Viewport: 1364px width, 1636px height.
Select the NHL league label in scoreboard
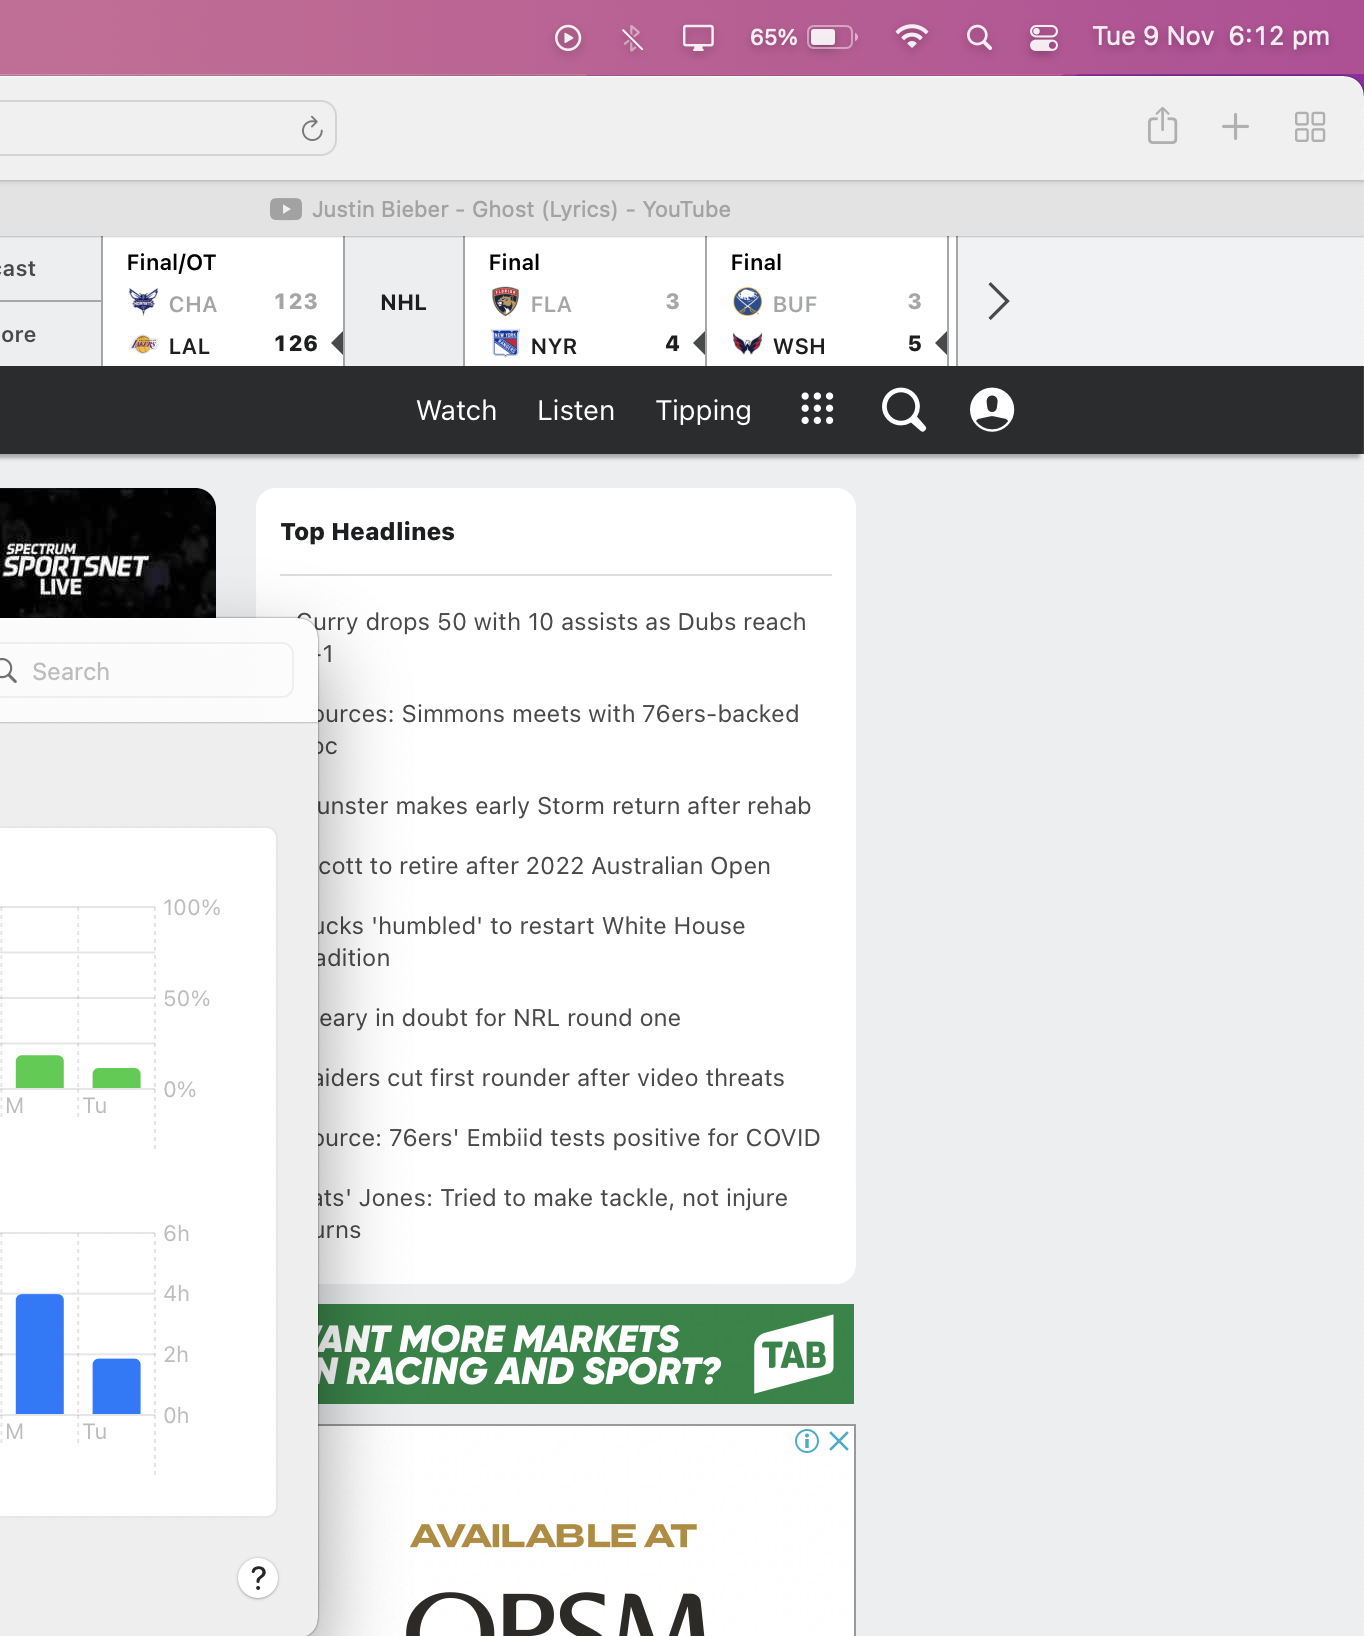[x=404, y=302]
